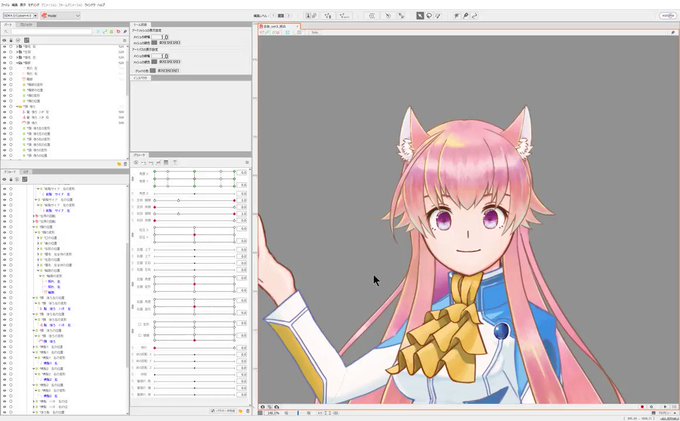
Task: Click the bottom color swatch in tool details
Action: tap(153, 70)
